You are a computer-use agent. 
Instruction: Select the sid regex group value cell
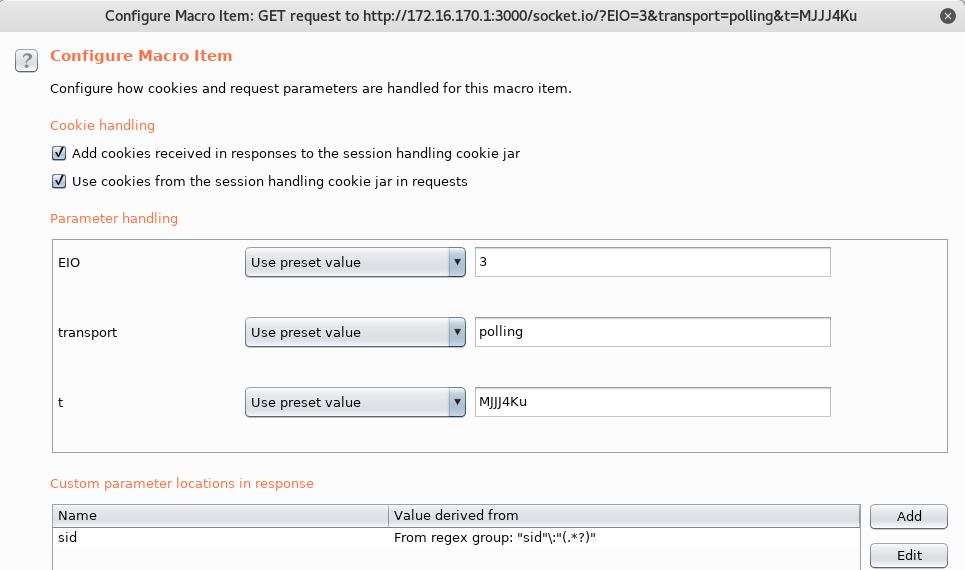point(624,537)
